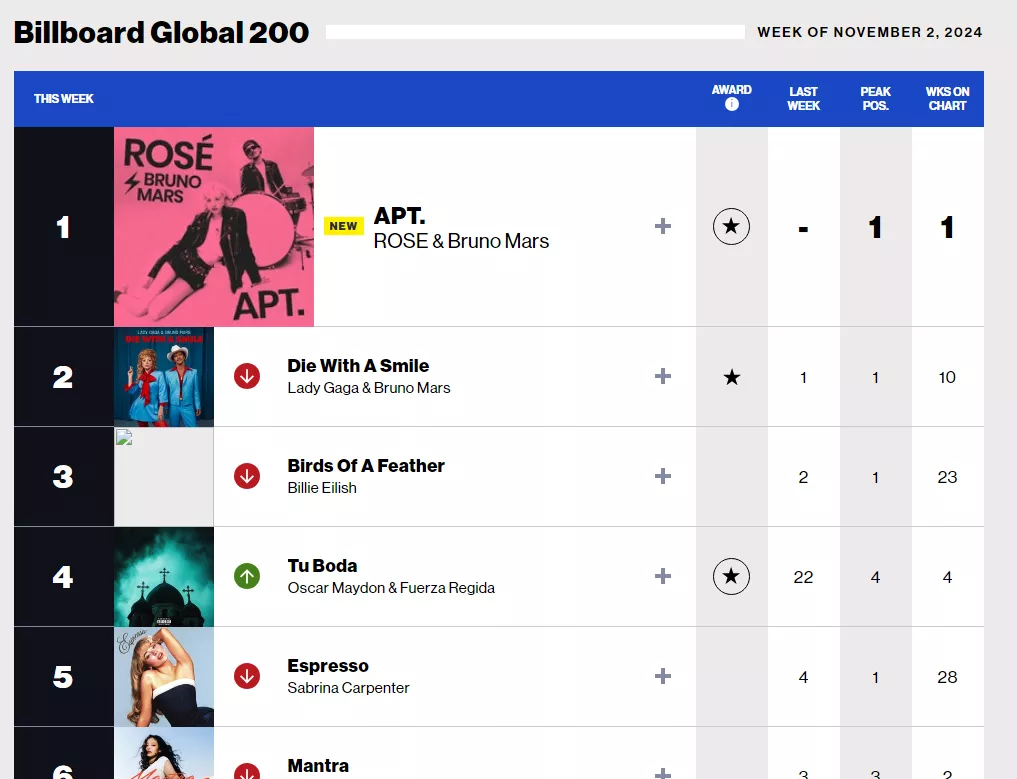The image size is (1017, 779).
Task: Click the Billie Eilish artist name
Action: click(322, 488)
